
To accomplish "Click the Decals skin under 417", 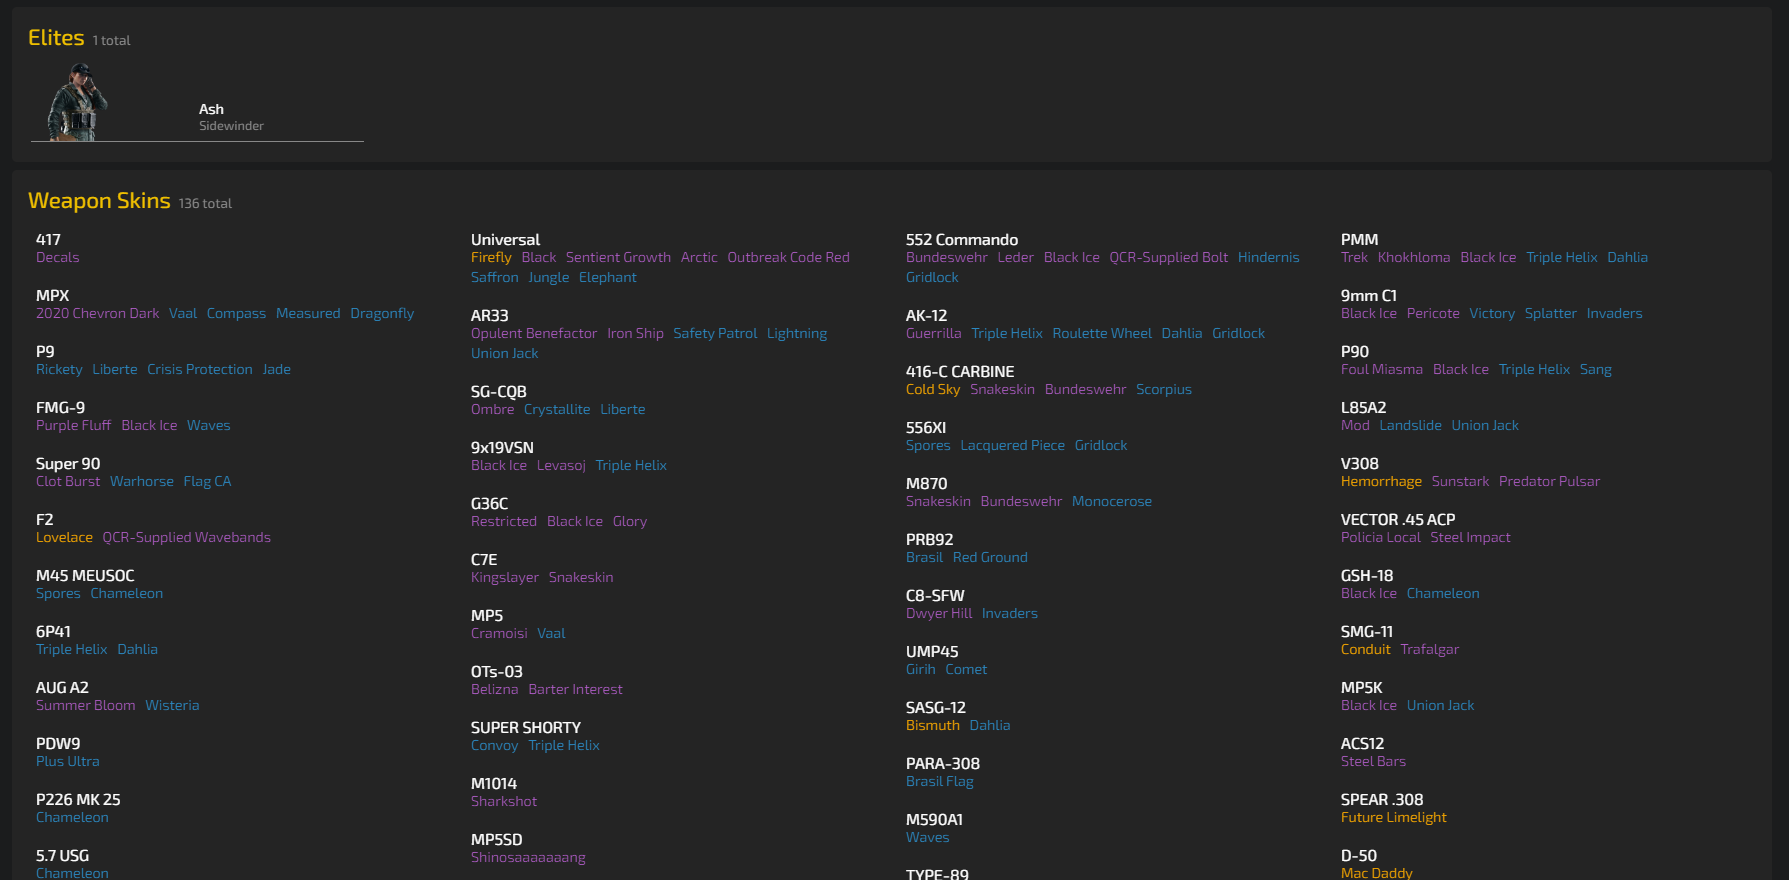I will 58,257.
